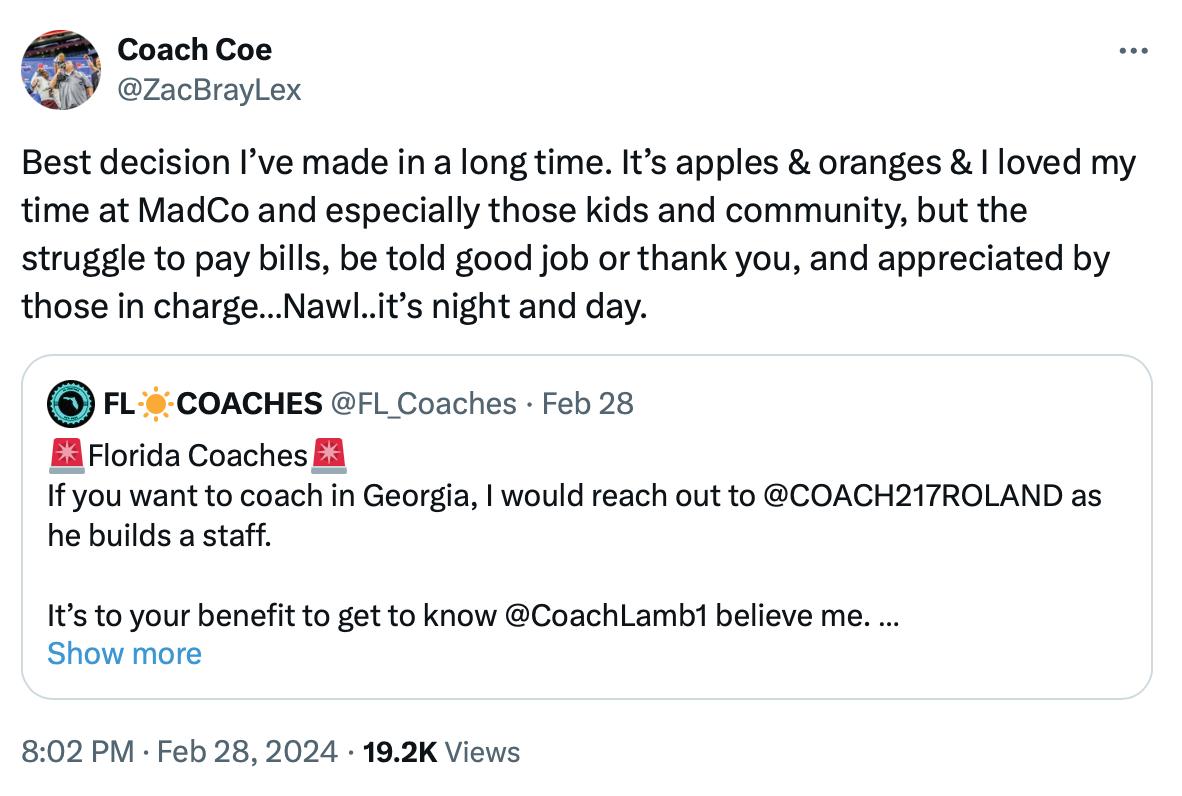Open the @ZacBrayLex handle link
This screenshot has width=1182, height=796.
tap(209, 90)
